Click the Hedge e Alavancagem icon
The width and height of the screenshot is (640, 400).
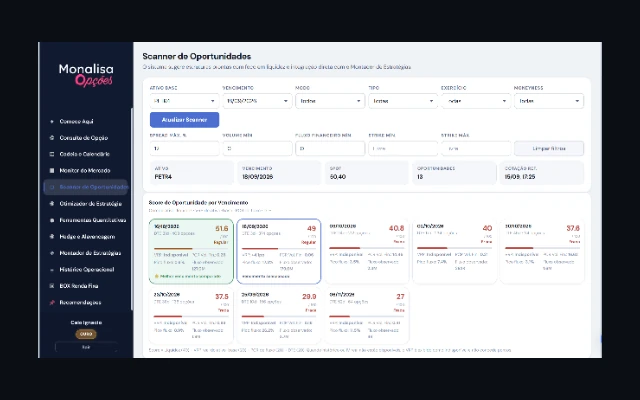click(51, 236)
